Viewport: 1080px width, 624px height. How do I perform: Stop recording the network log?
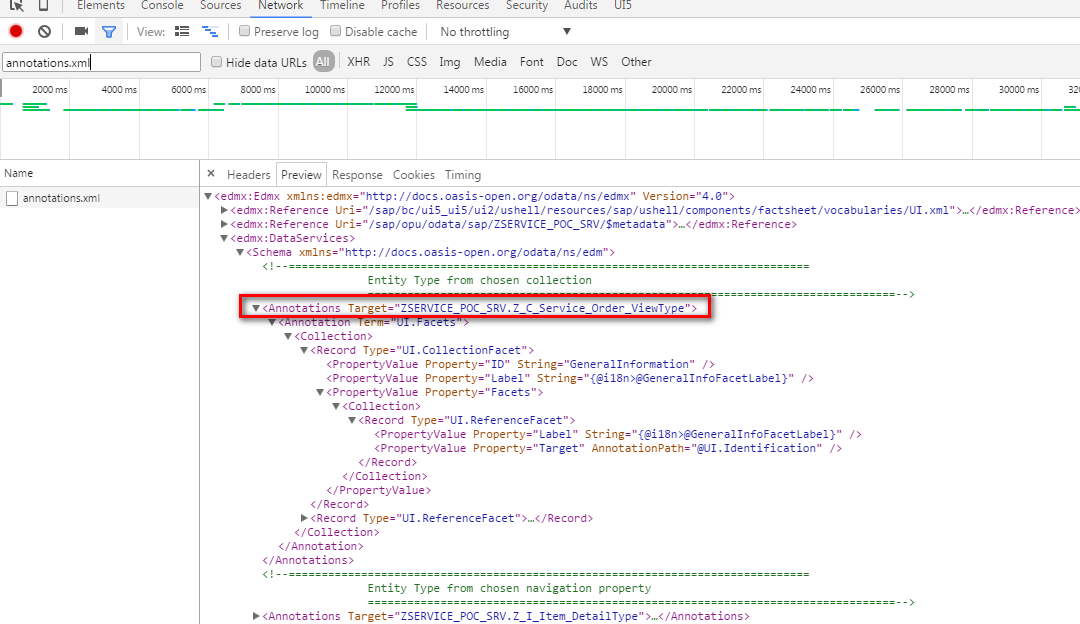[x=16, y=32]
